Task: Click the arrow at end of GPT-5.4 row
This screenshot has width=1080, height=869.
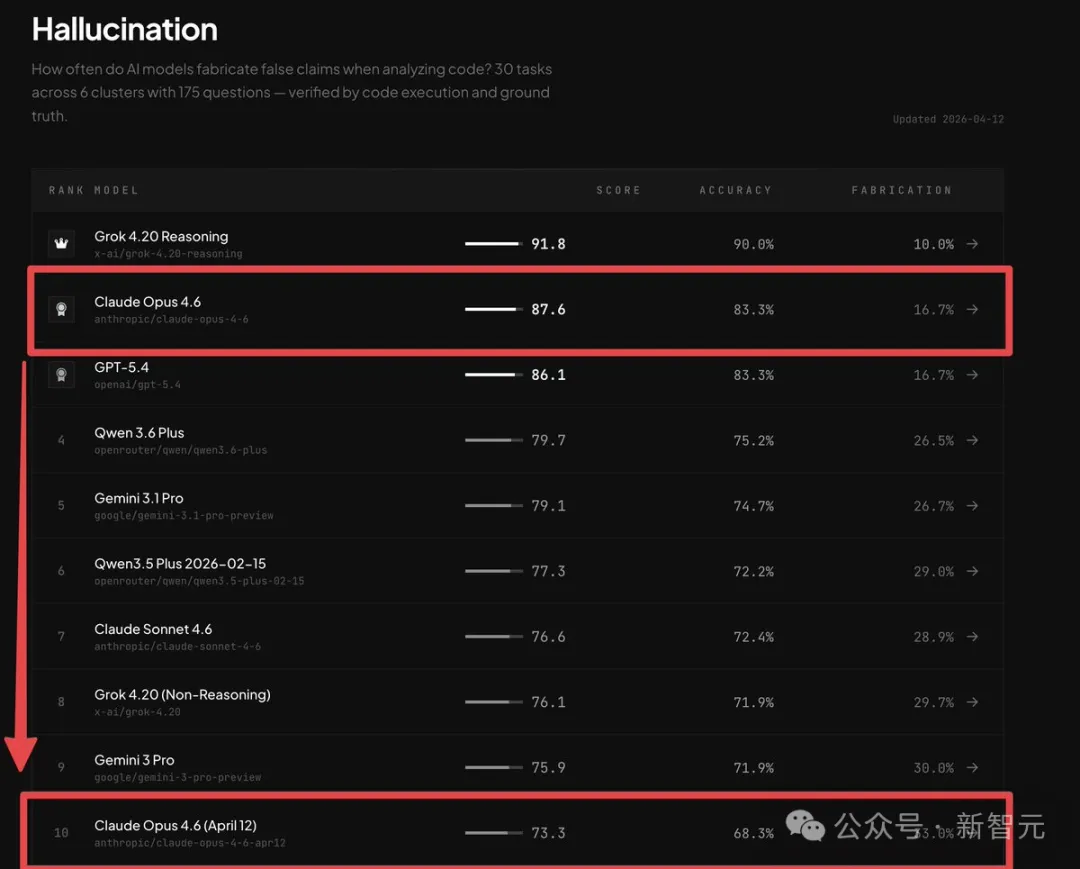Action: click(972, 375)
